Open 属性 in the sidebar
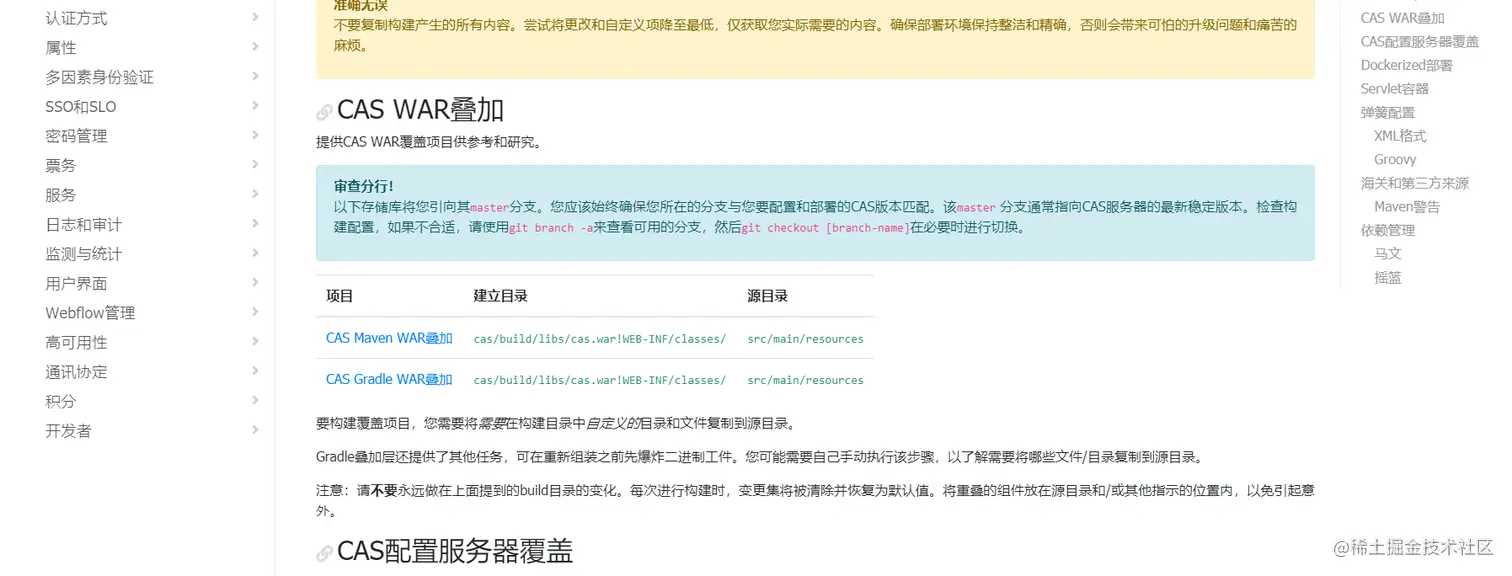 click(x=61, y=47)
